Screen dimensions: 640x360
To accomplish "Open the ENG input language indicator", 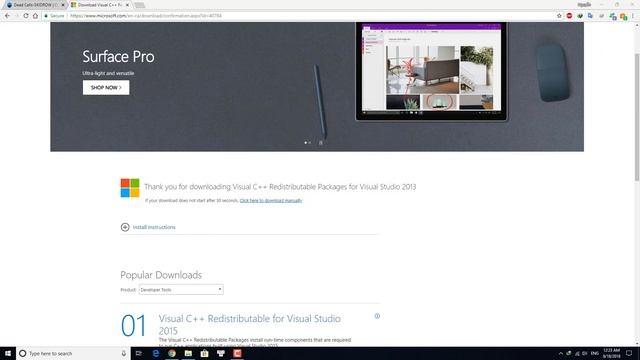I will 595,353.
